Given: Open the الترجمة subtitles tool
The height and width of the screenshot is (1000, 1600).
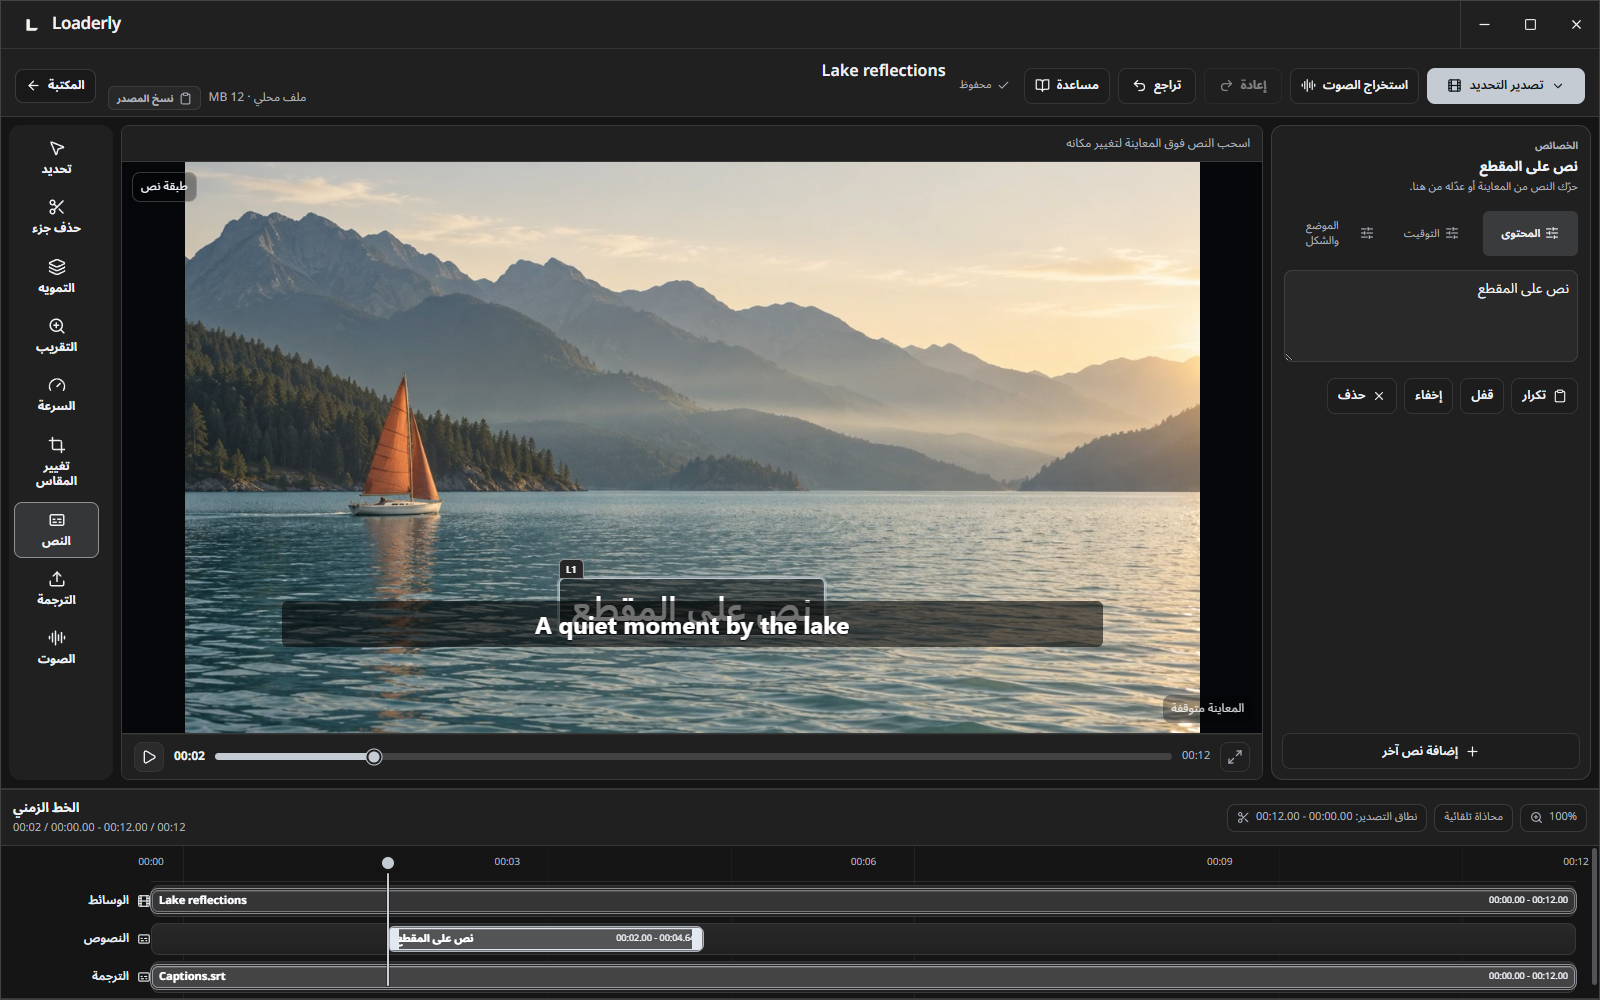Looking at the screenshot, I should point(56,589).
